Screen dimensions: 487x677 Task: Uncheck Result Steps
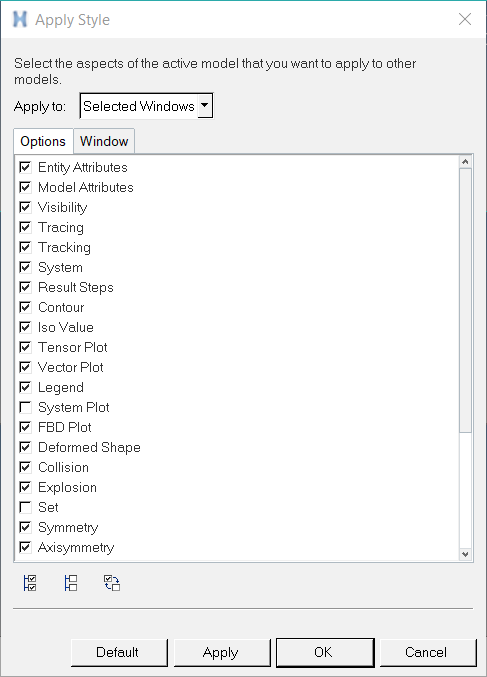(x=25, y=287)
